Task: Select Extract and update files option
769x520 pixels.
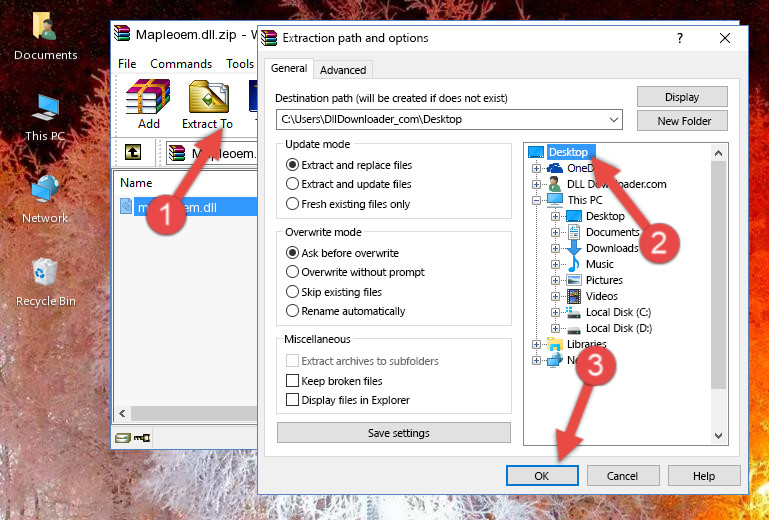Action: click(348, 184)
